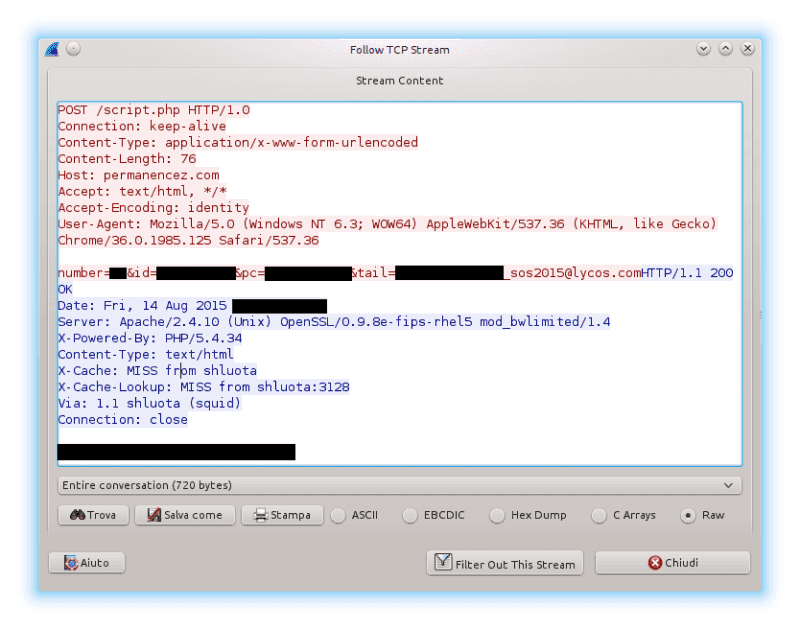
Task: Click the binoculars Trova button
Action: pos(94,515)
